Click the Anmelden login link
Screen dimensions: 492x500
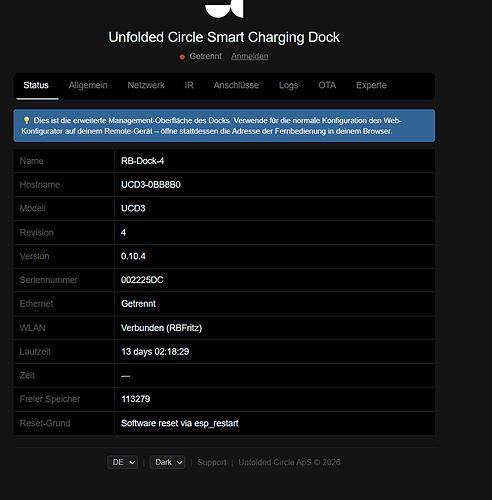(250, 56)
